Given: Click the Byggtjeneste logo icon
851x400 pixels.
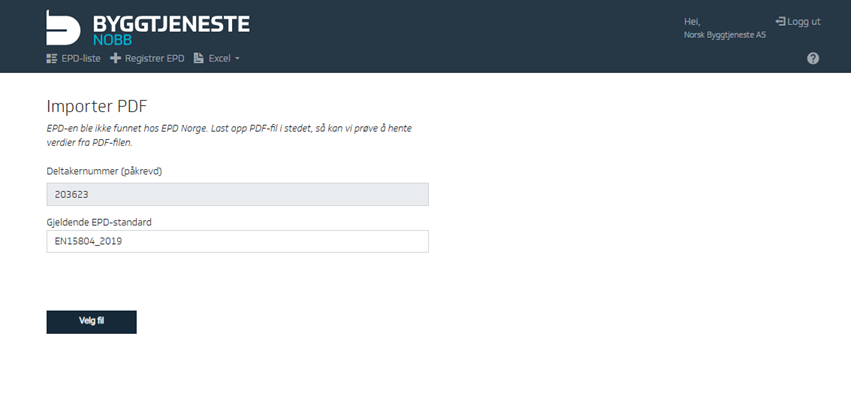Looking at the screenshot, I should pos(64,27).
